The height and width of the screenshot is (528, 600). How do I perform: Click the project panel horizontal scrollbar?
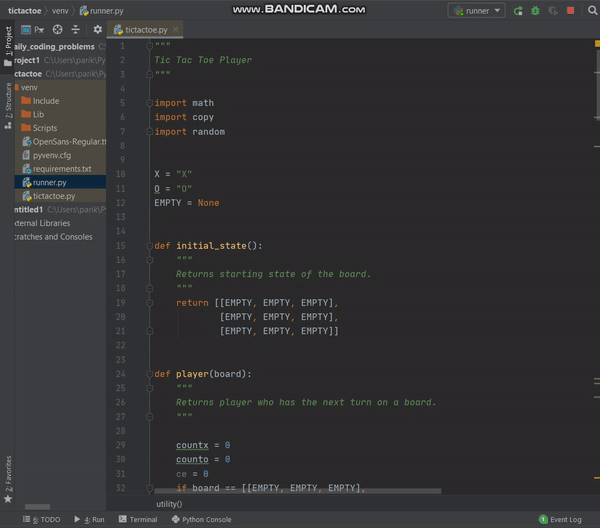pyautogui.click(x=37, y=507)
